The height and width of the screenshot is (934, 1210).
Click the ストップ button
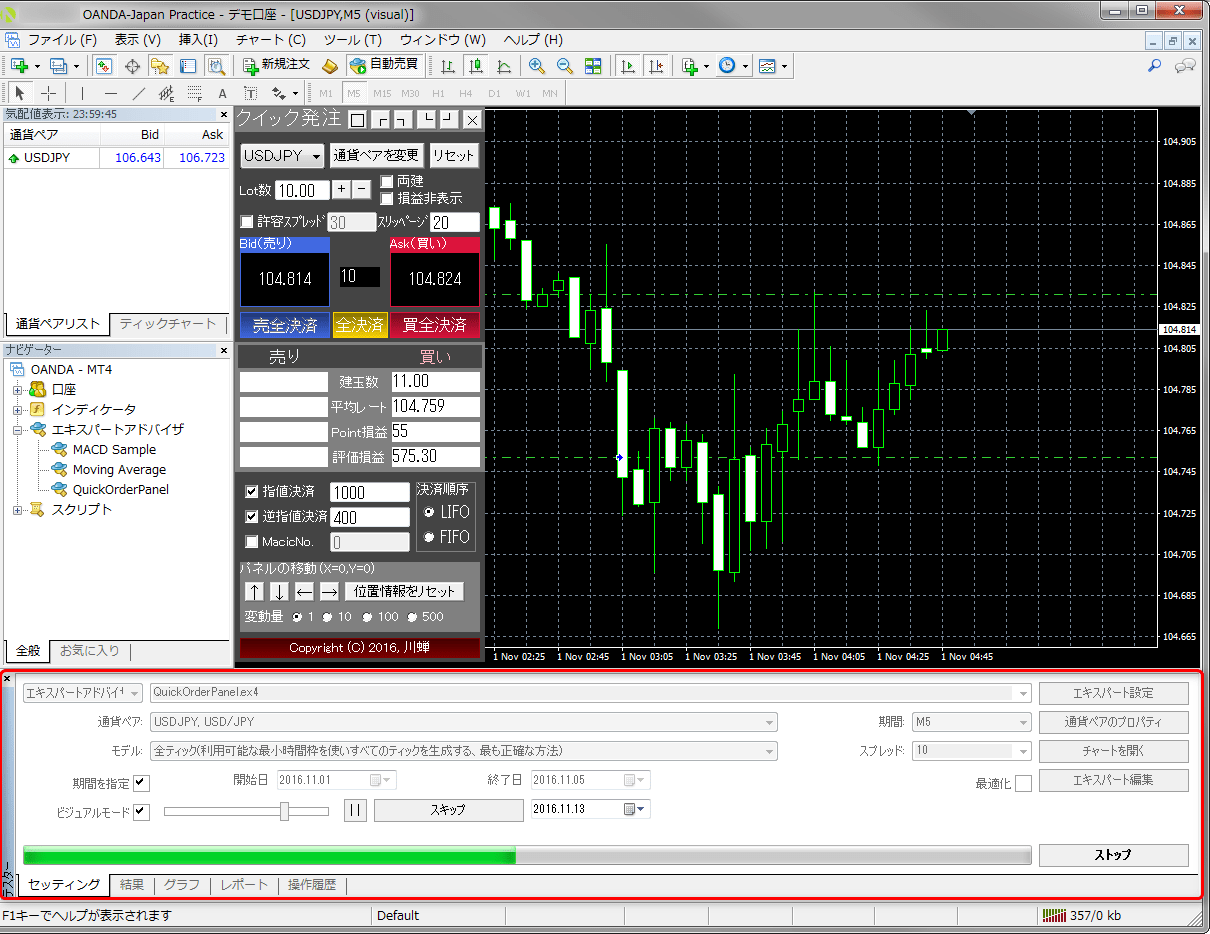pyautogui.click(x=1113, y=855)
